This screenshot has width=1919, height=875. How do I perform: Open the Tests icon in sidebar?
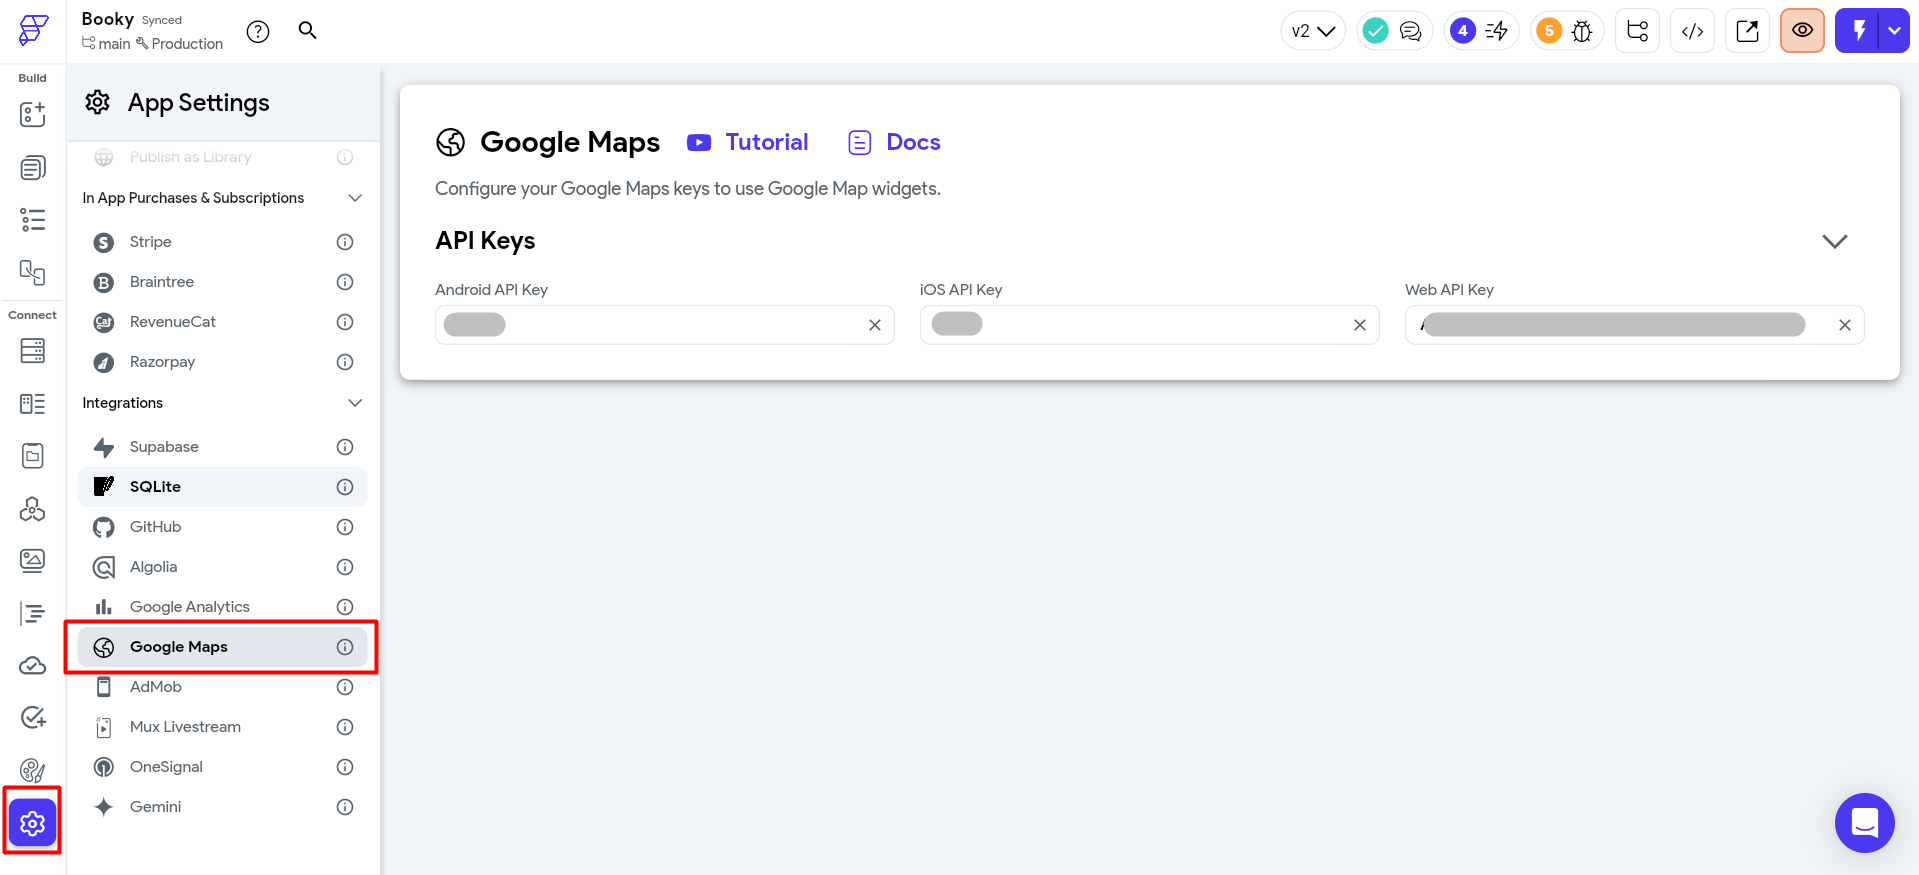tap(33, 718)
